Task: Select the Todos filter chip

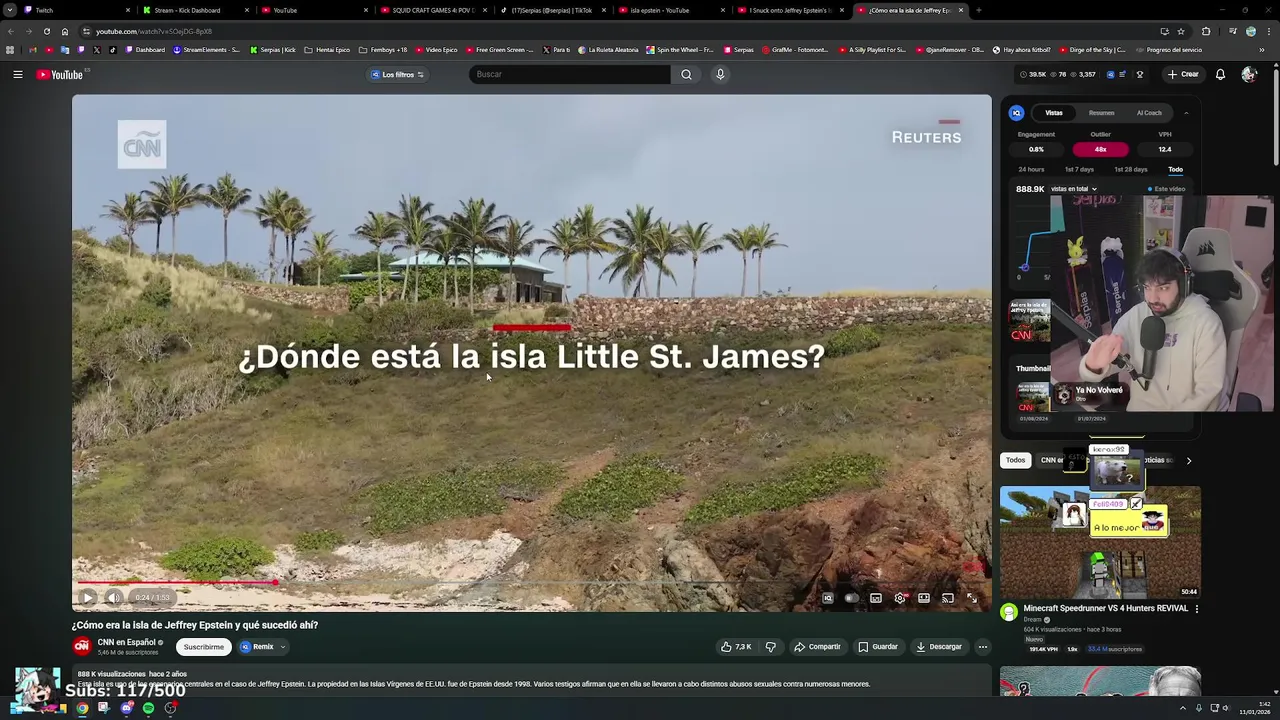Action: [x=1015, y=460]
